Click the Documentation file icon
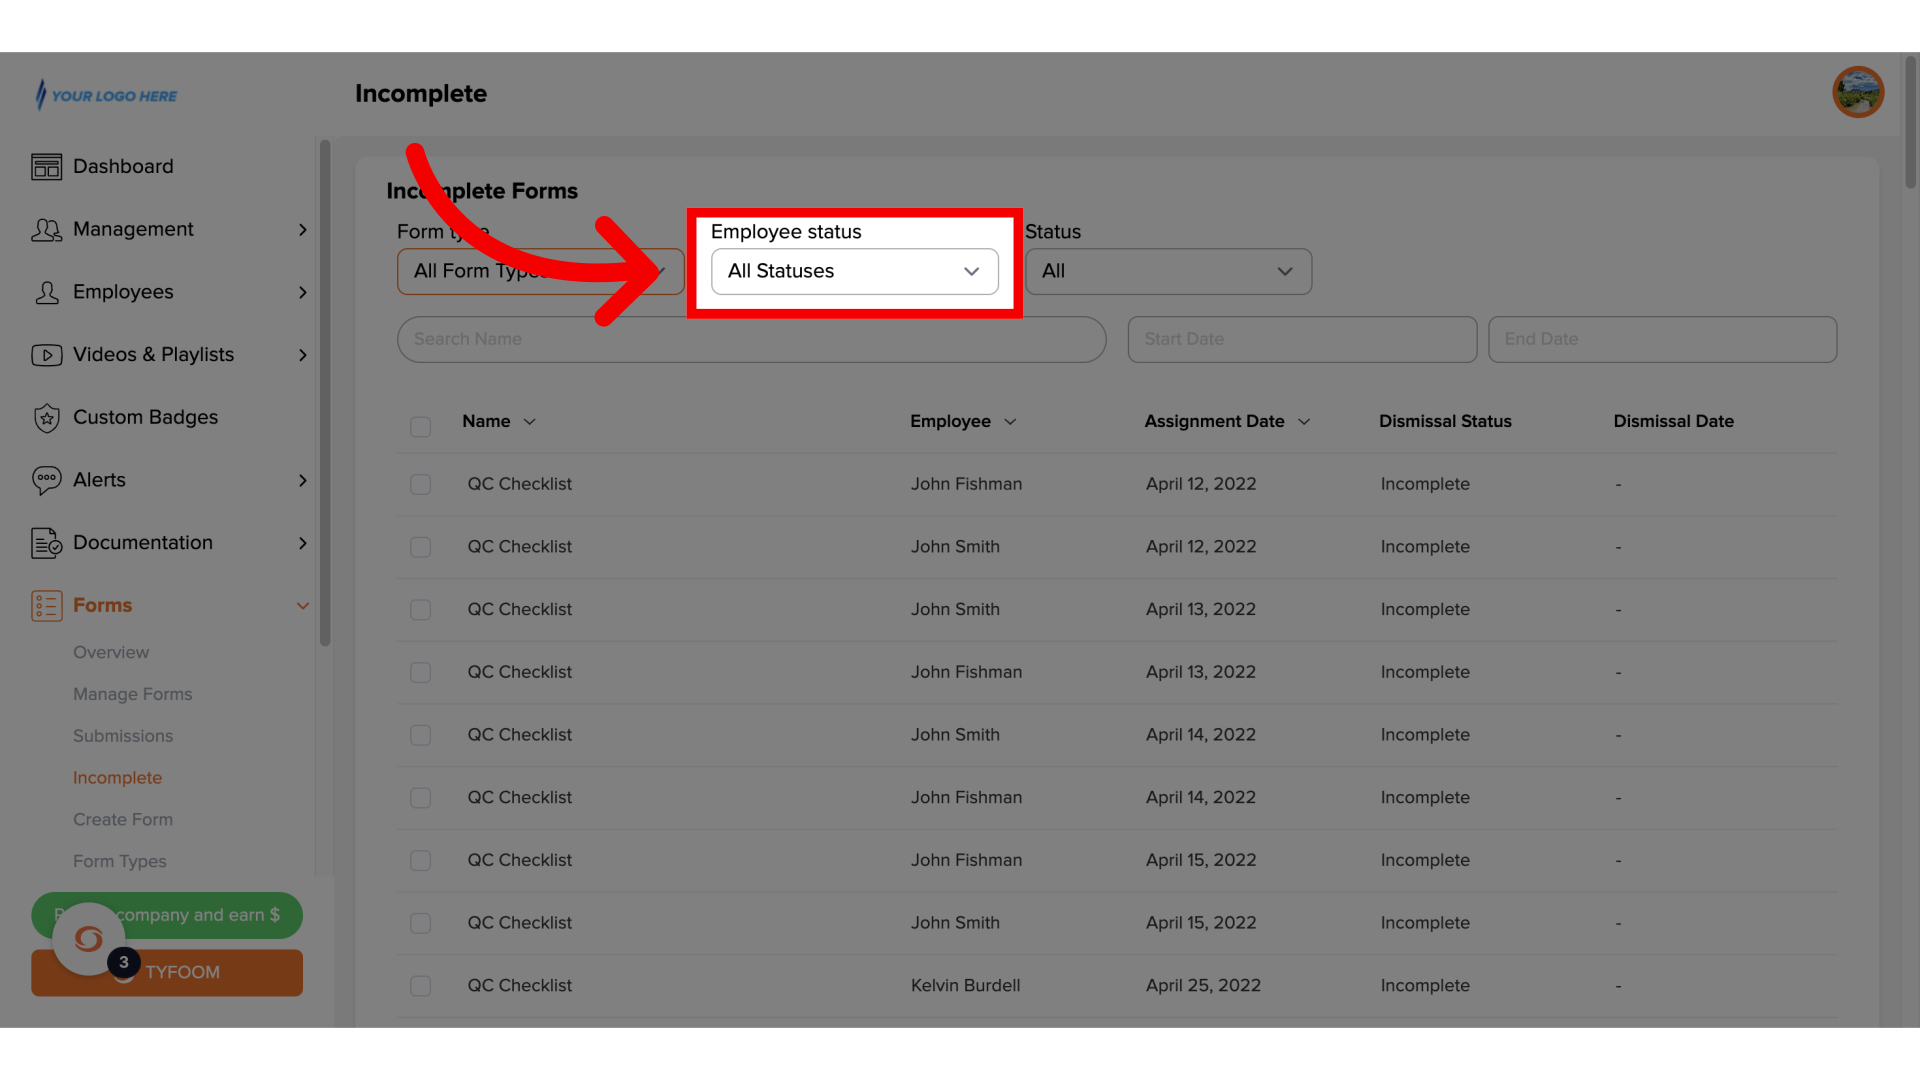This screenshot has height=1080, width=1920. click(x=46, y=543)
